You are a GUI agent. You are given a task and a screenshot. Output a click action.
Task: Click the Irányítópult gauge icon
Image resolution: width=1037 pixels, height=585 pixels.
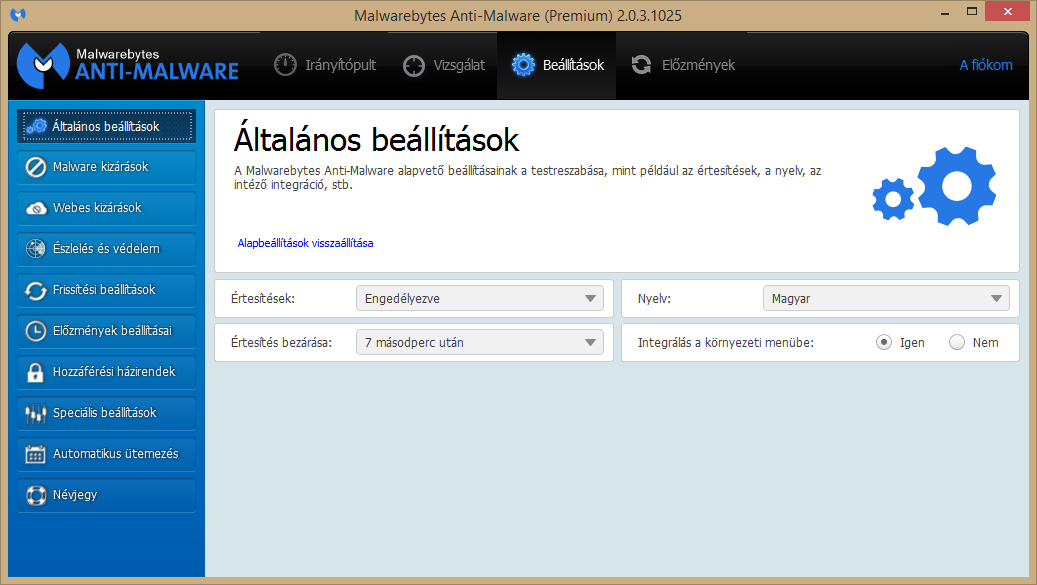coord(285,65)
